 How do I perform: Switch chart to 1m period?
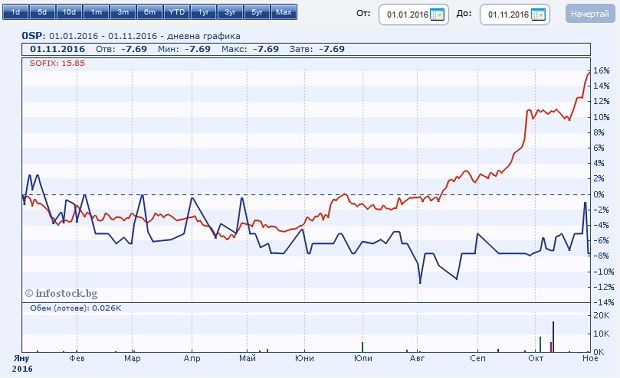click(96, 12)
